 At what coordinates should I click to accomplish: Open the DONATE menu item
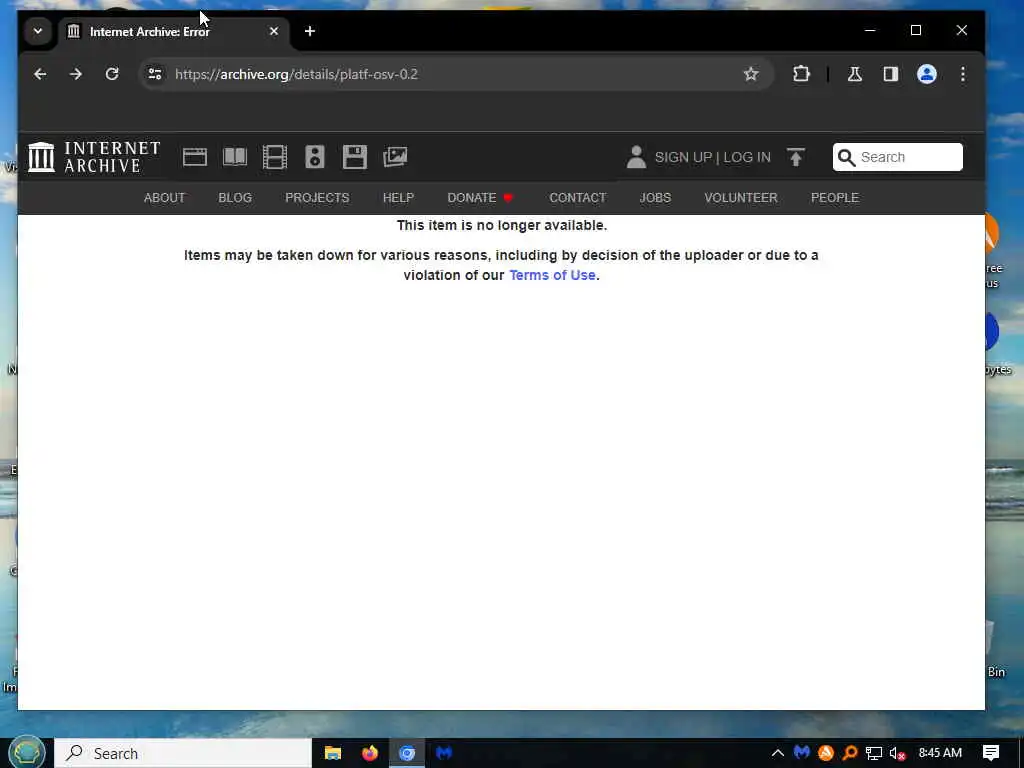tap(481, 198)
